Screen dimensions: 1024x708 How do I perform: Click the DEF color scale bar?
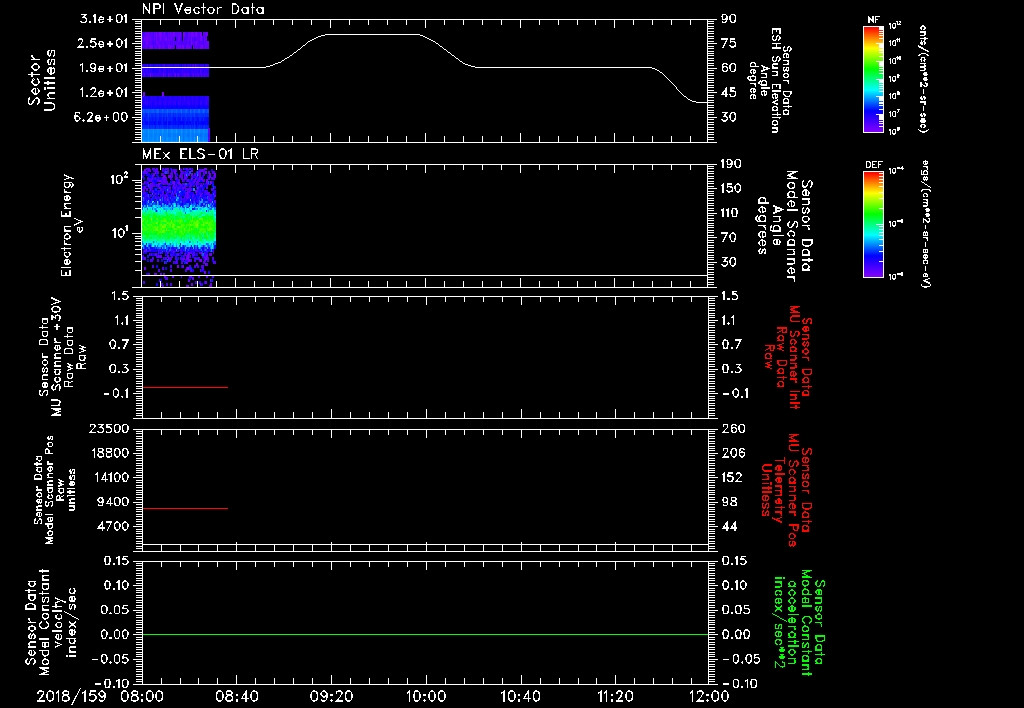click(x=874, y=224)
